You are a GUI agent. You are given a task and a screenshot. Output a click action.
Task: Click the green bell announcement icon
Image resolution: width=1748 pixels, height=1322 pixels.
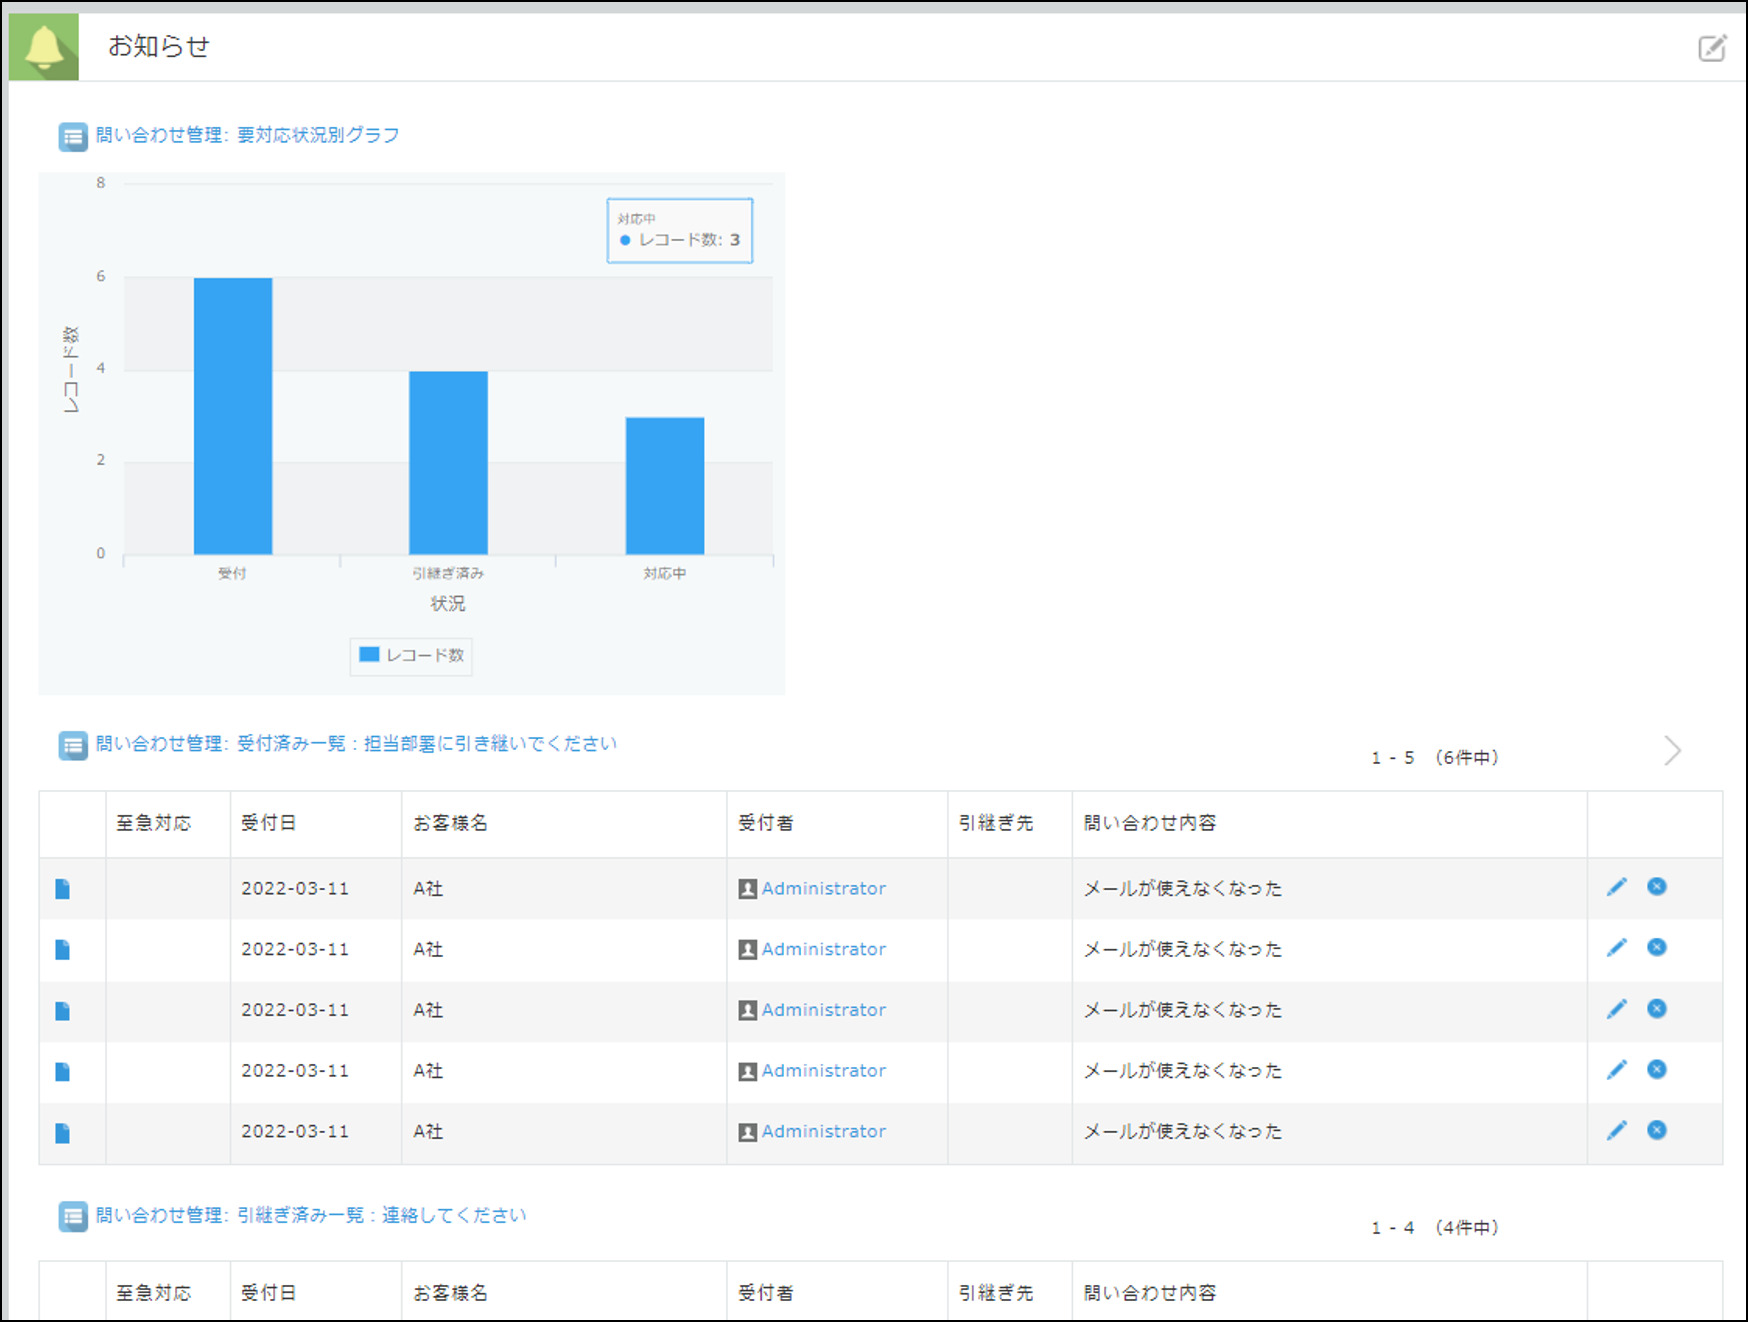tap(44, 47)
